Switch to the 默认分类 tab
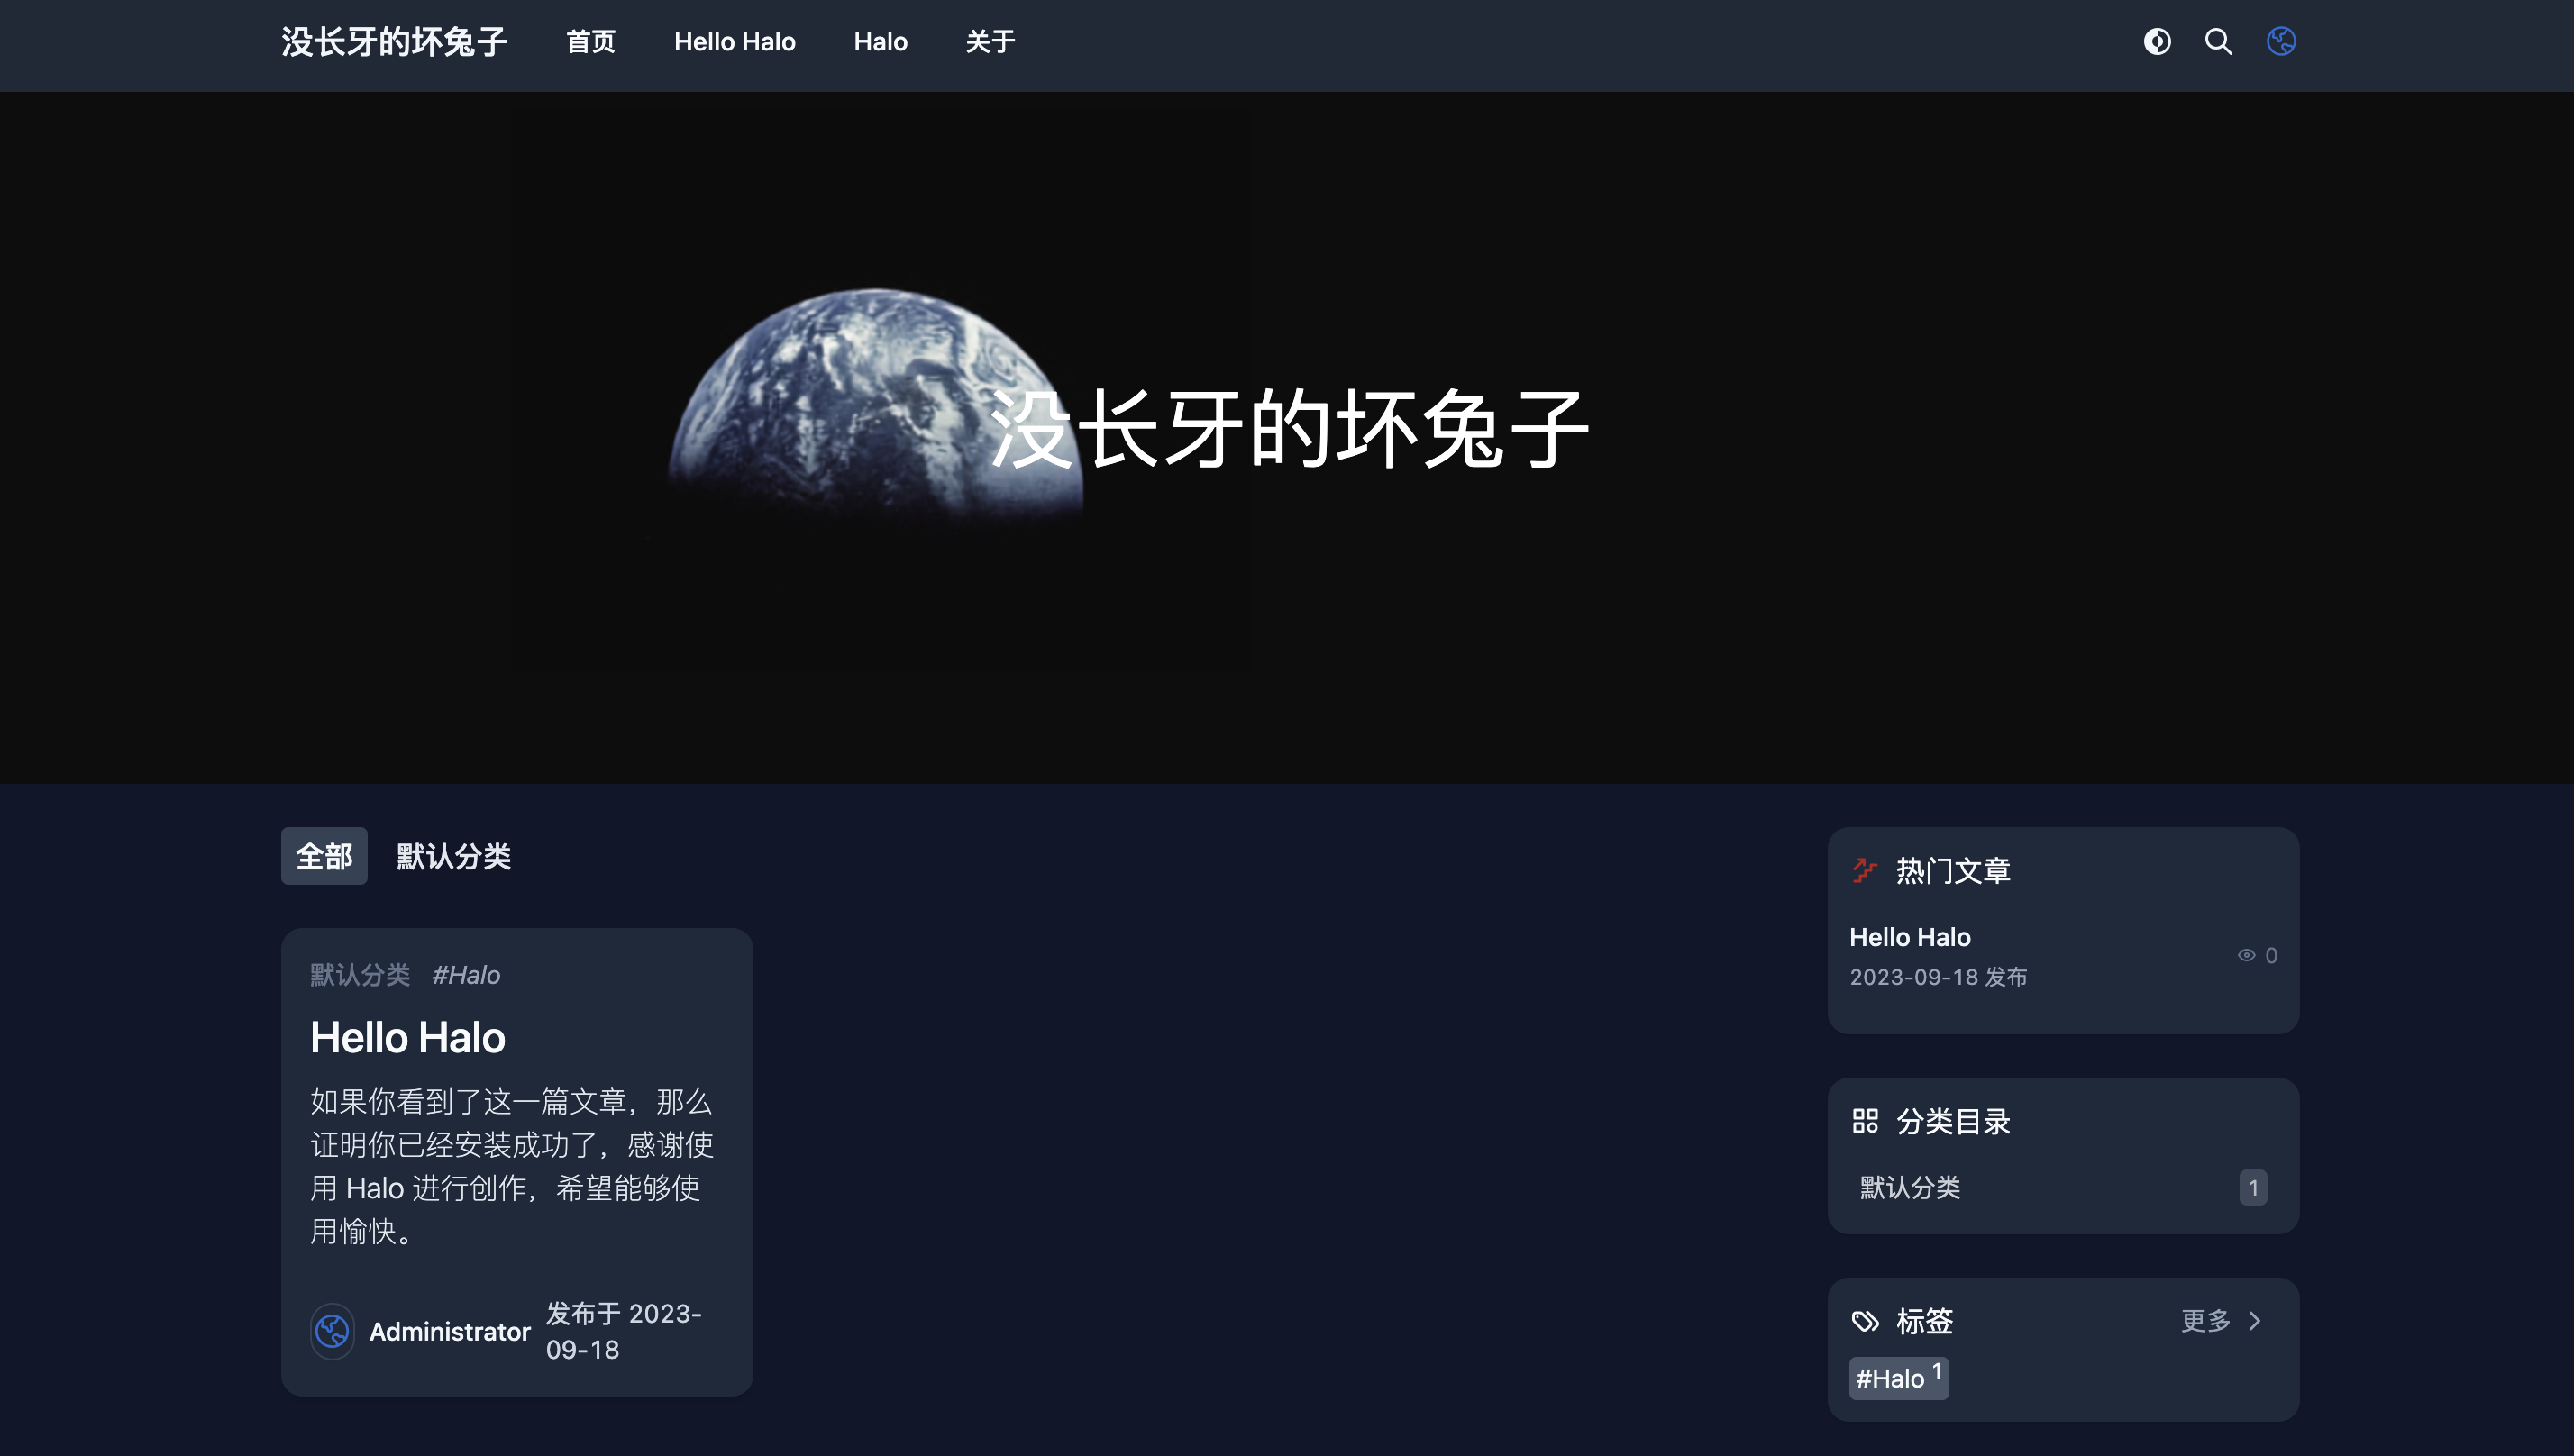The image size is (2574, 1456). pyautogui.click(x=453, y=856)
